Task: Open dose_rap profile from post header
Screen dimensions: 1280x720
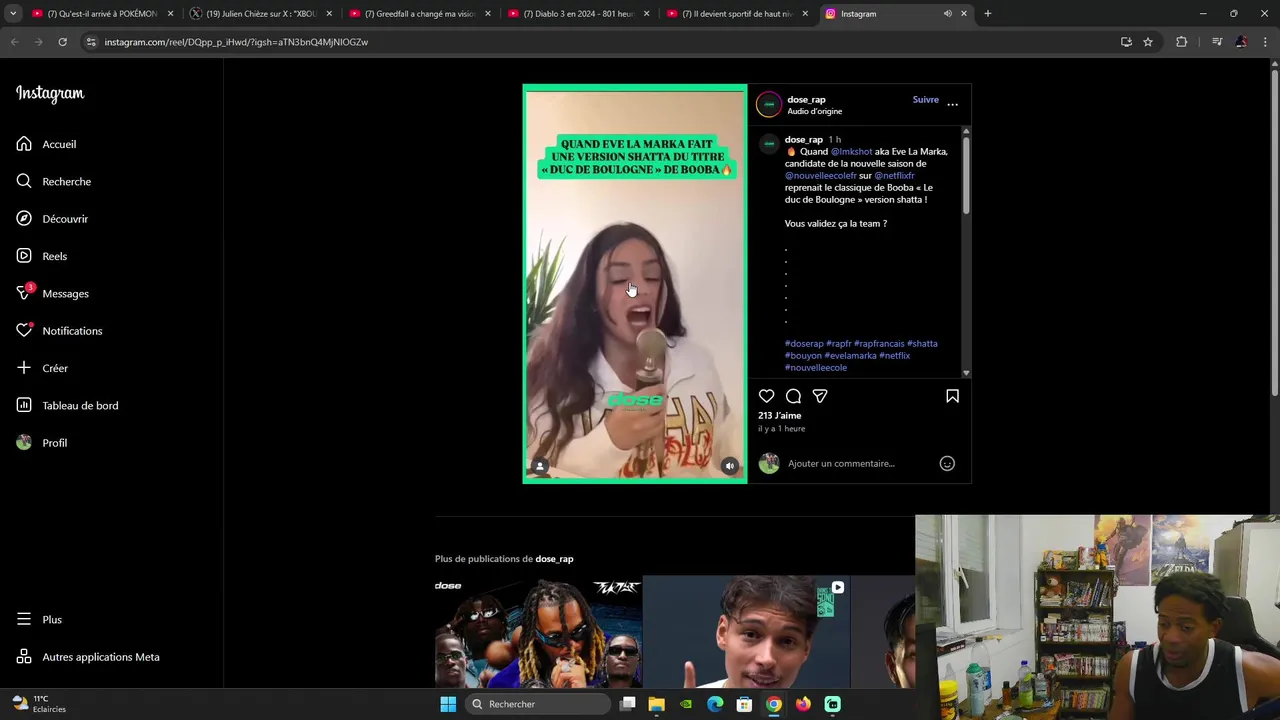Action: tap(806, 100)
